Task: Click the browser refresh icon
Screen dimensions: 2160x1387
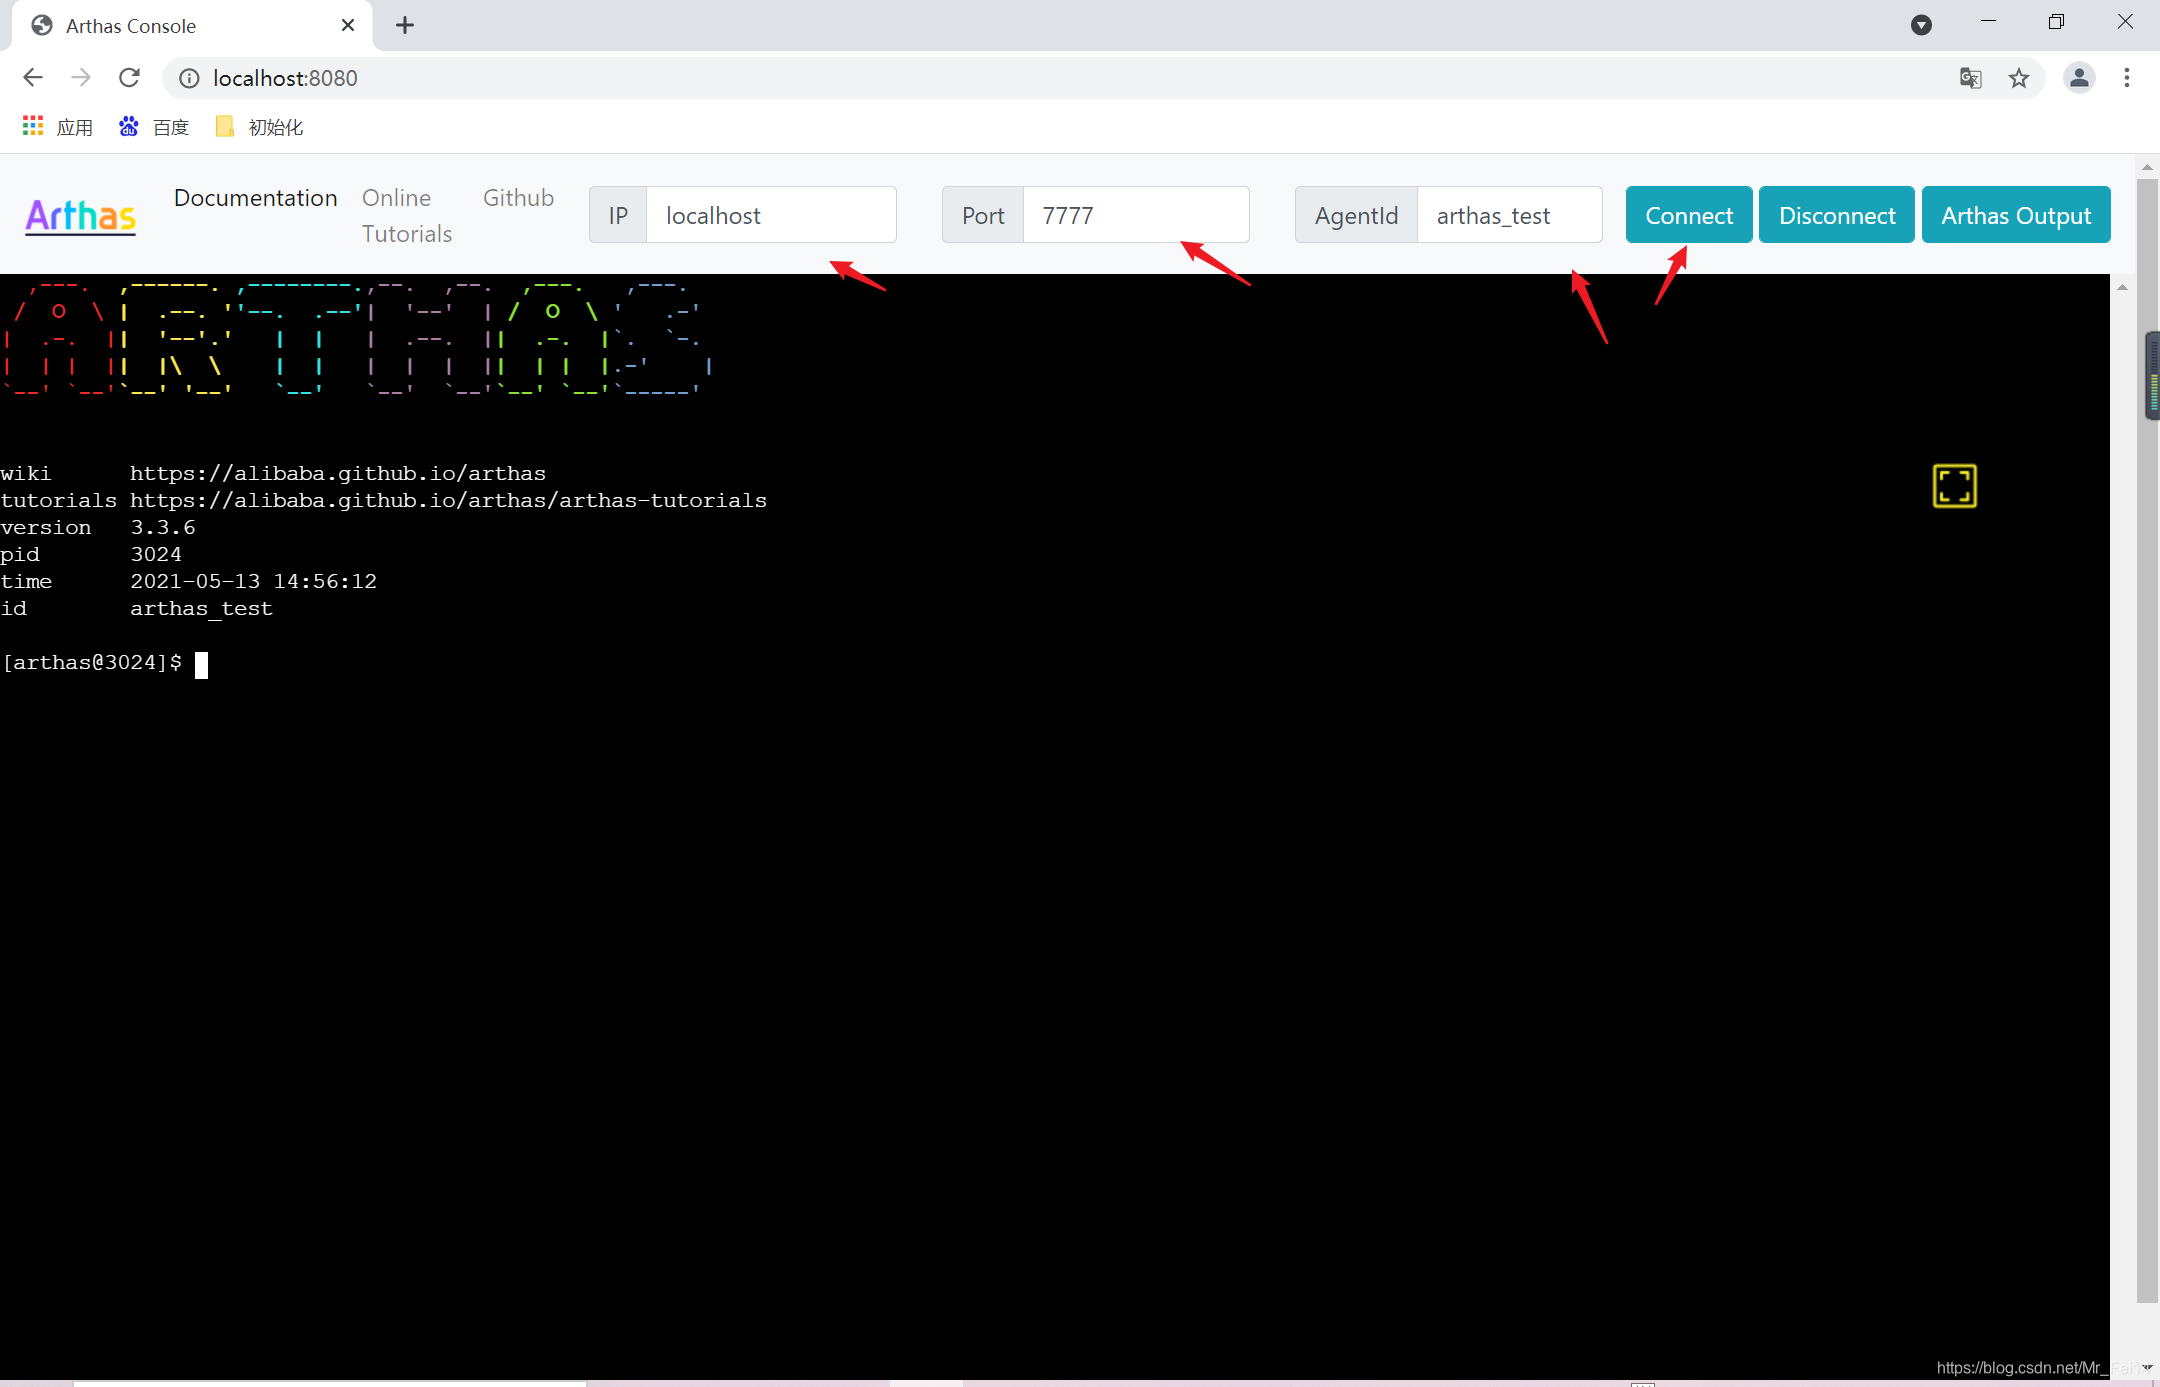Action: click(x=134, y=77)
